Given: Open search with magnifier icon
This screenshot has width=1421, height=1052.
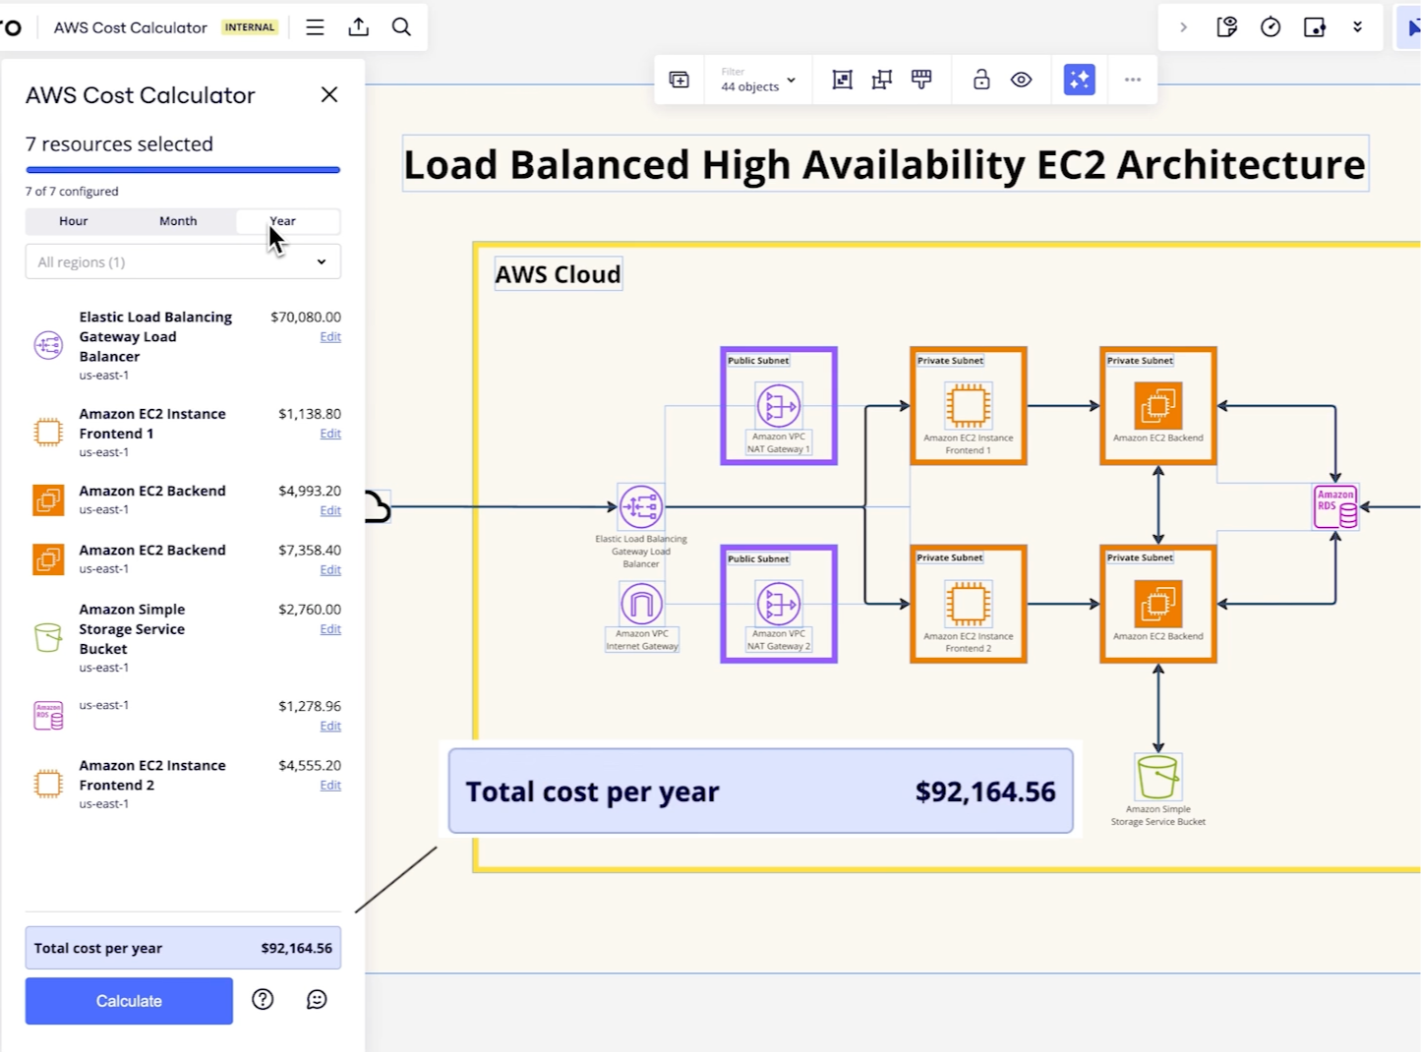Looking at the screenshot, I should tap(401, 27).
